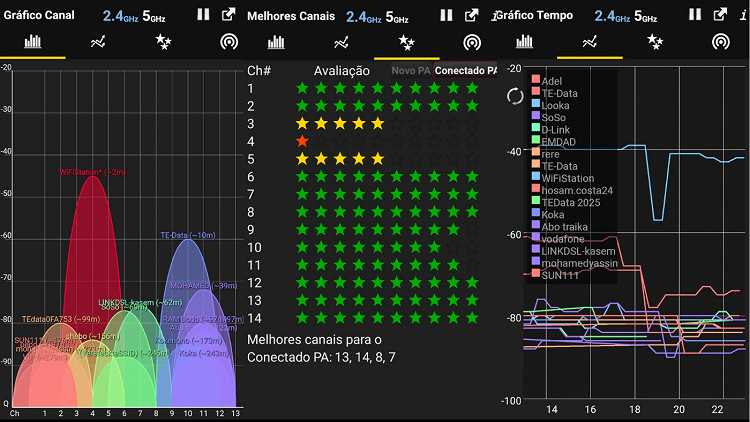750x422 pixels.
Task: Select hosam.costa24 entry in the legend
Action: (578, 190)
